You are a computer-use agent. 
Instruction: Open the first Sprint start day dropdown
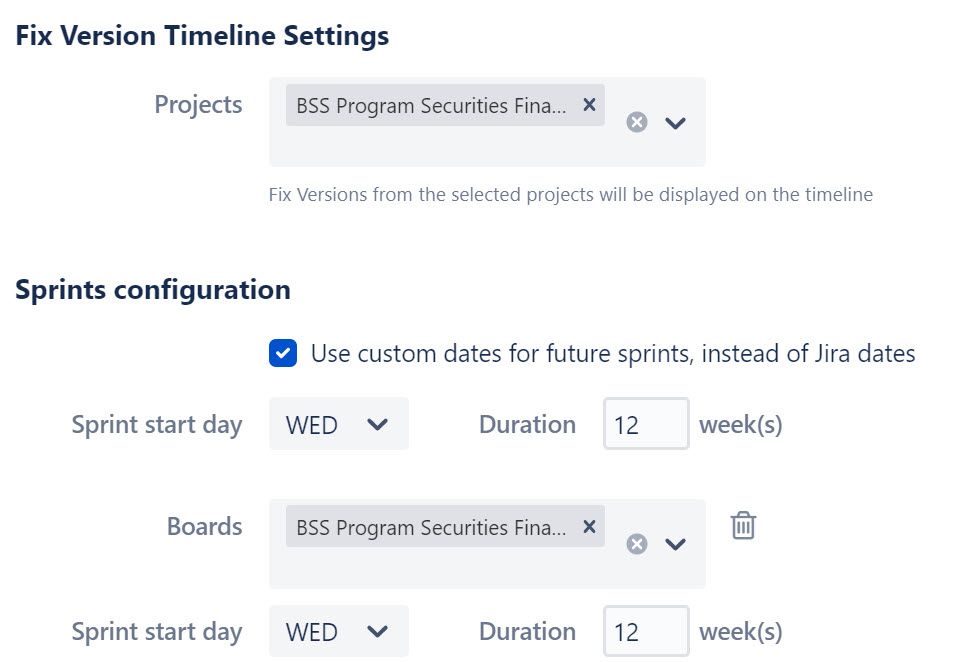(x=338, y=424)
